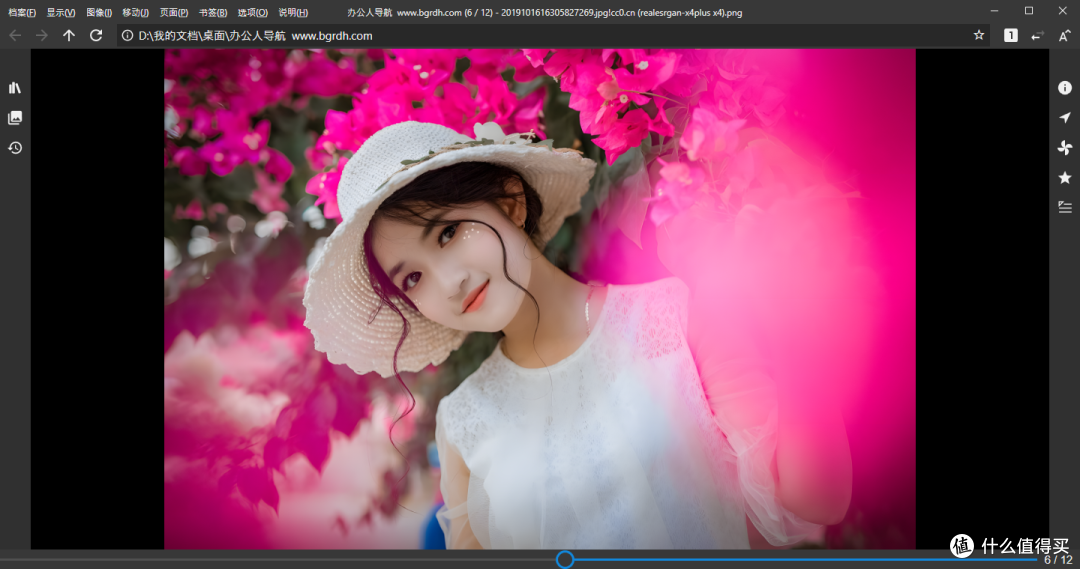Open the 书签(B) menu
The image size is (1080, 569).
(x=213, y=12)
